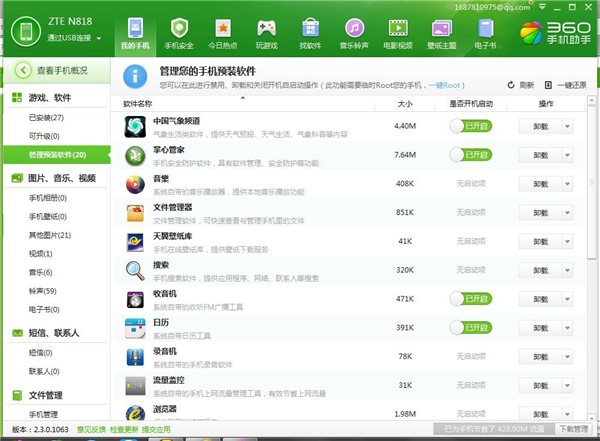The height and width of the screenshot is (441, 600).
Task: Click the 搜索 magnifier app icon
Action: click(135, 271)
